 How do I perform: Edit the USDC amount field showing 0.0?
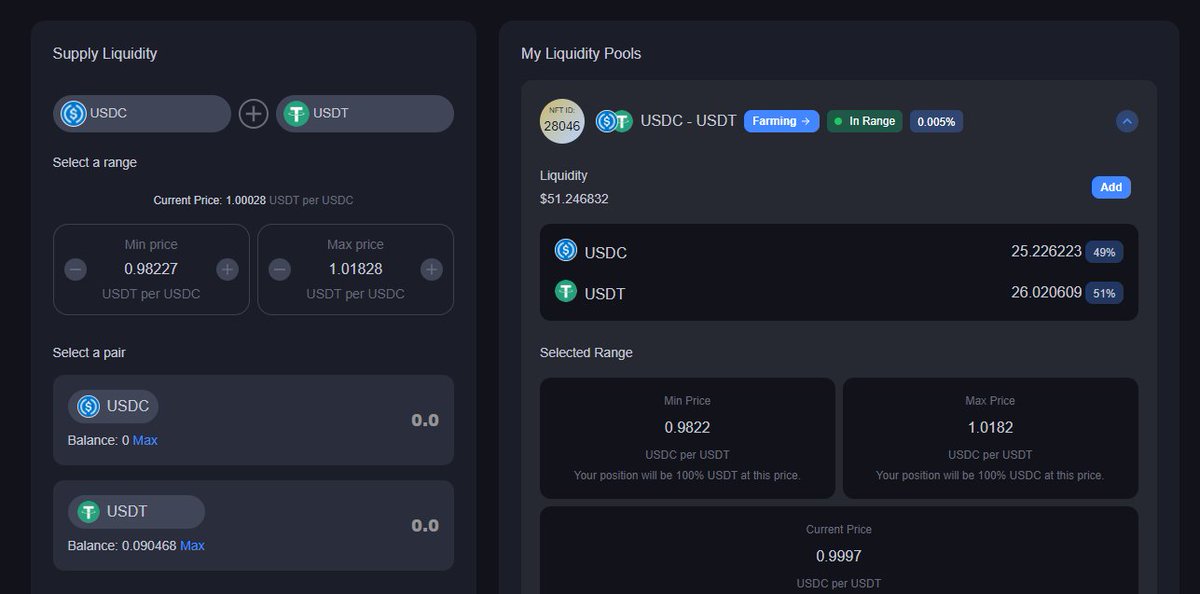click(425, 420)
